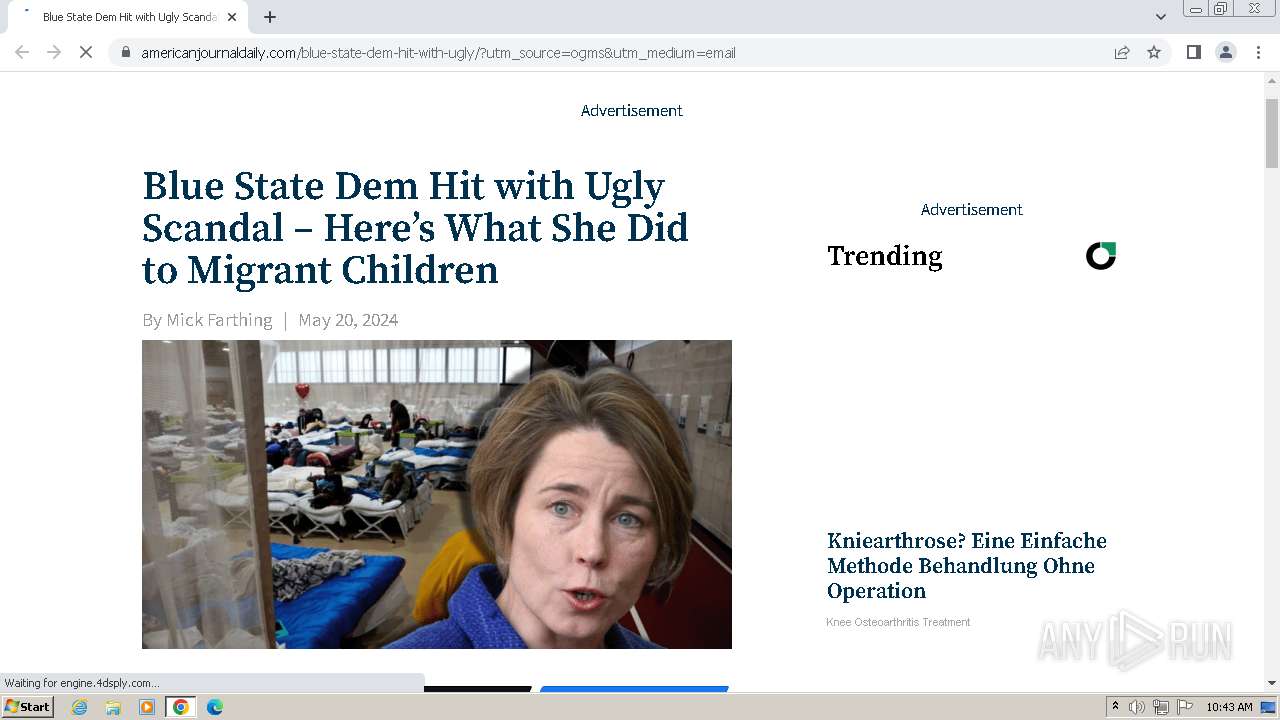Click Knee Osteoarthritis Treatment sponsor label

pyautogui.click(x=898, y=622)
